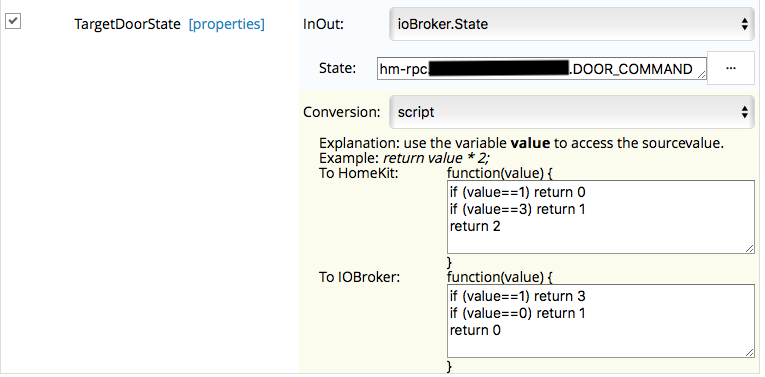Viewport: 765px width, 377px height.
Task: Click the State input field ending DOOR_COMMAND
Action: click(542, 69)
